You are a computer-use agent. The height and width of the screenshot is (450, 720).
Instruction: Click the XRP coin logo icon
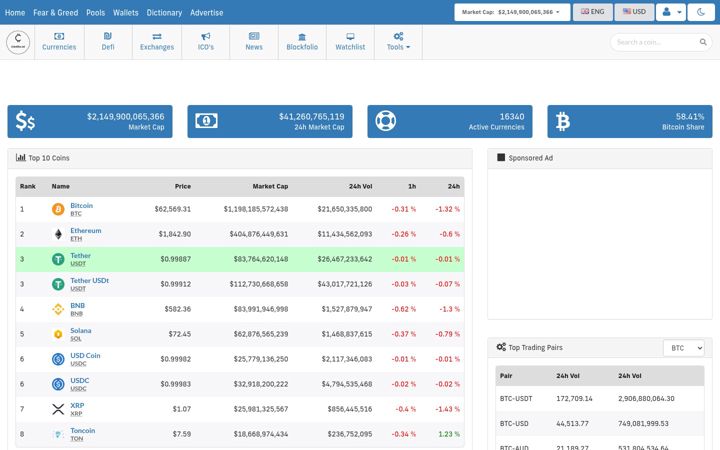click(58, 409)
